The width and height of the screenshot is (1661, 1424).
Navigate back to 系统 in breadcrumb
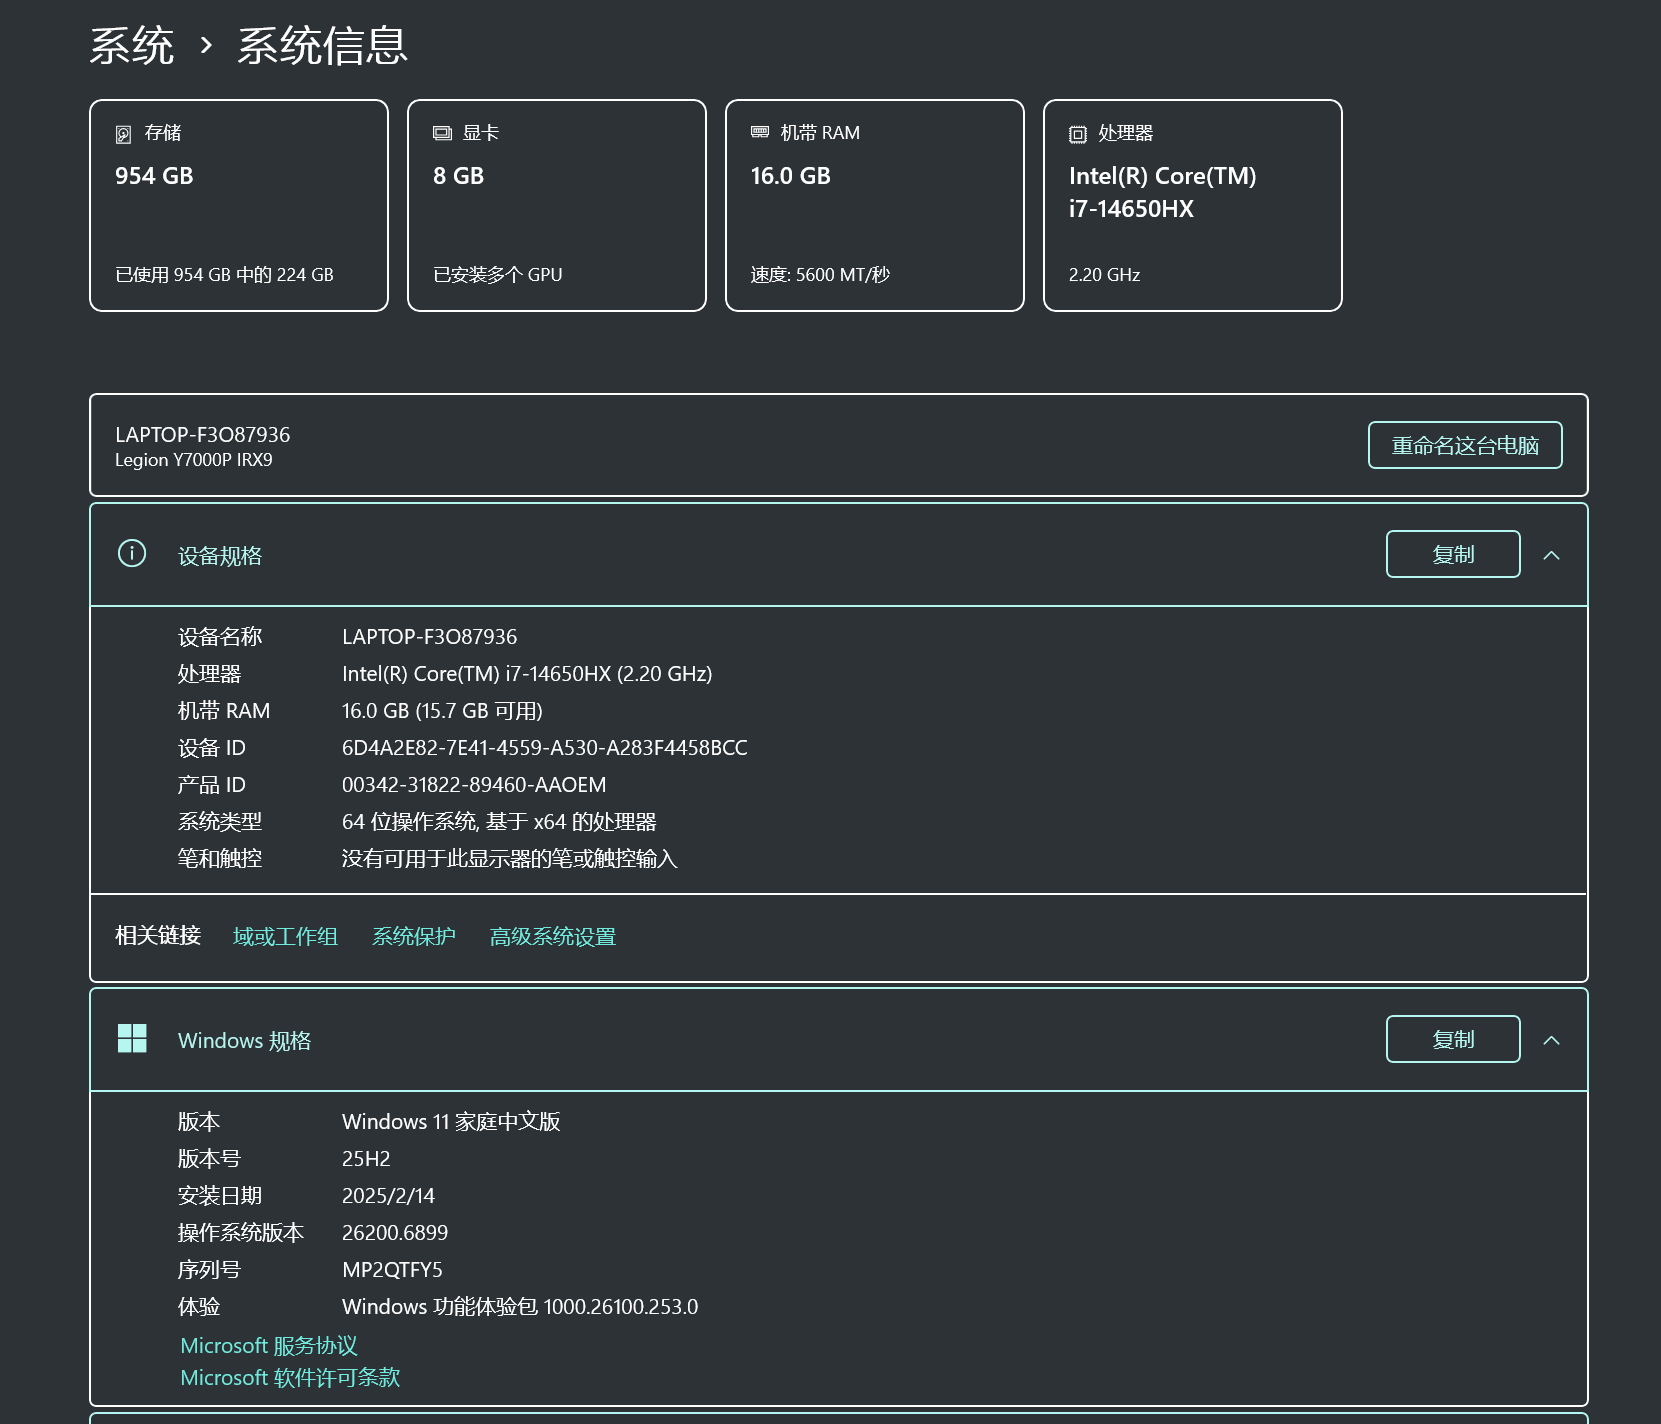tap(132, 46)
